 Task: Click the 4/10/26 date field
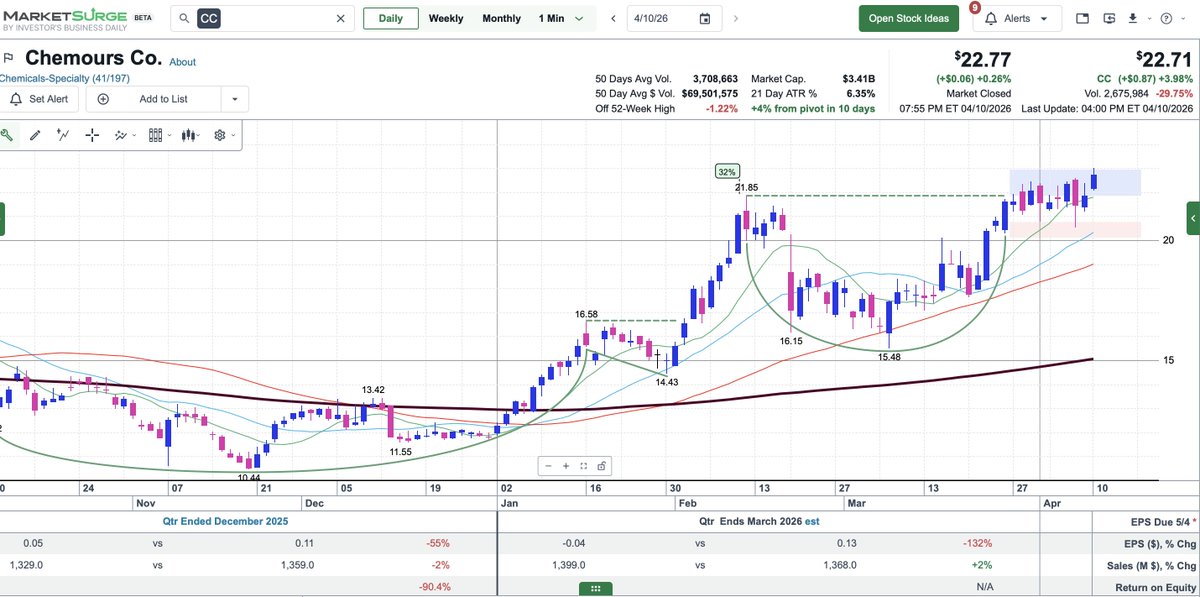675,18
